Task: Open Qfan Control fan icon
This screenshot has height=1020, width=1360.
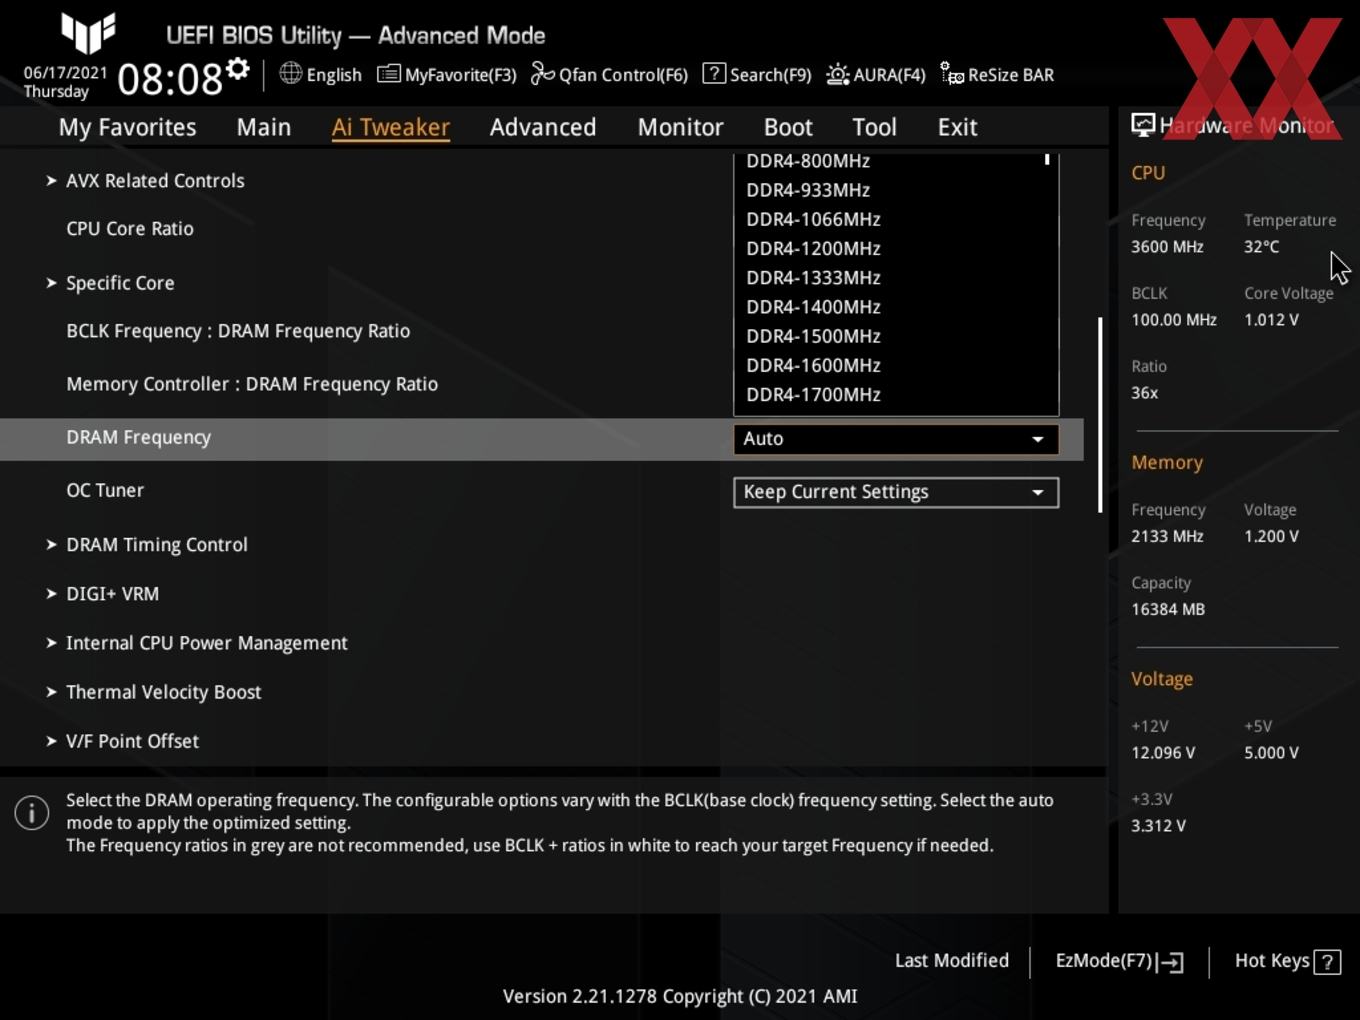Action: click(x=542, y=74)
